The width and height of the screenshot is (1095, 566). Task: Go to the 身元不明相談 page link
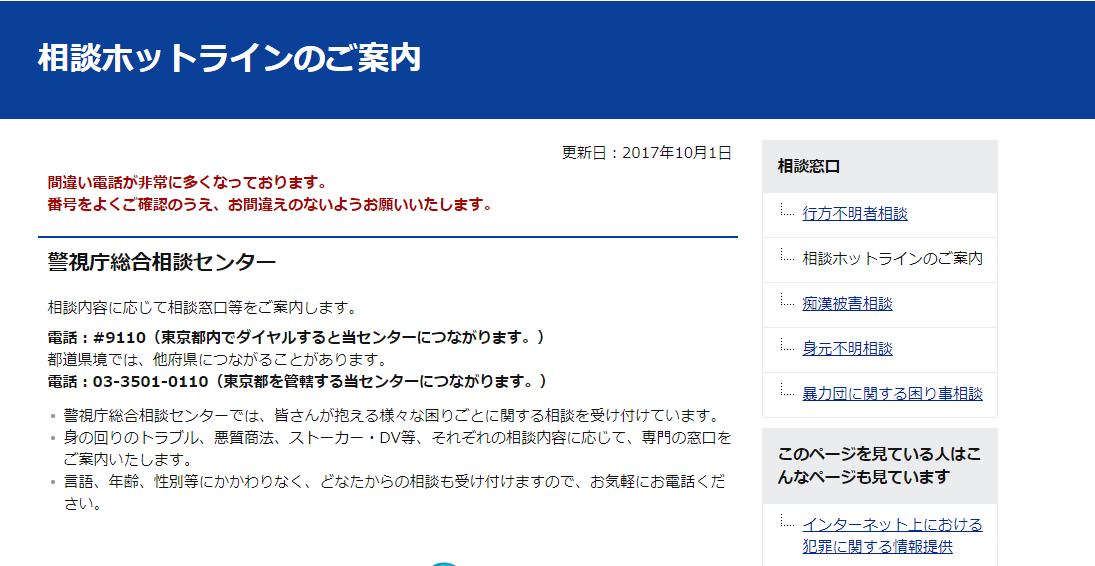847,348
